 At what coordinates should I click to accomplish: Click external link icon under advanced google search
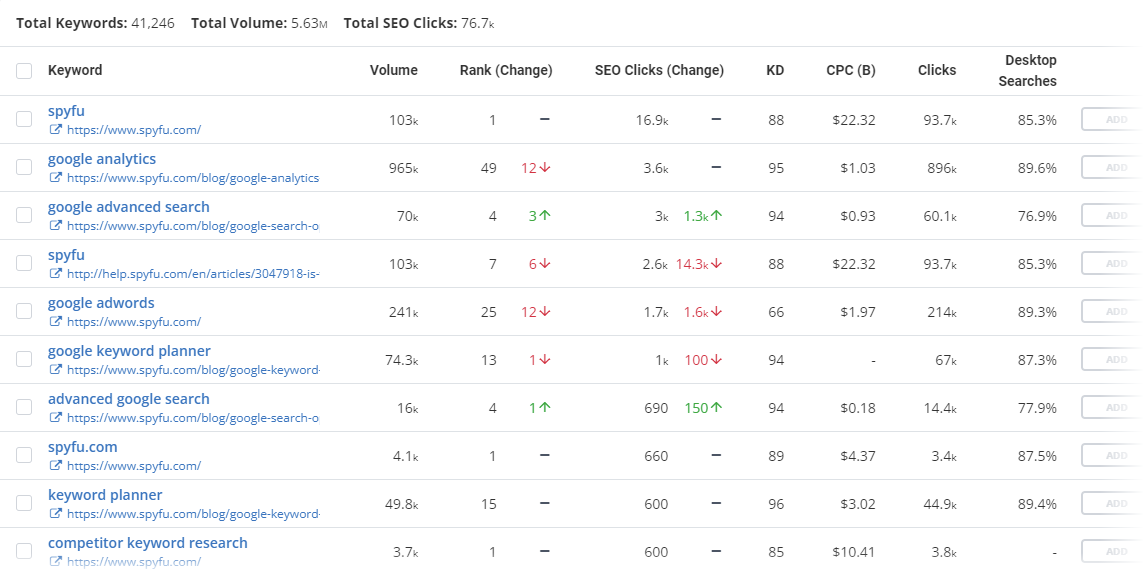click(56, 418)
